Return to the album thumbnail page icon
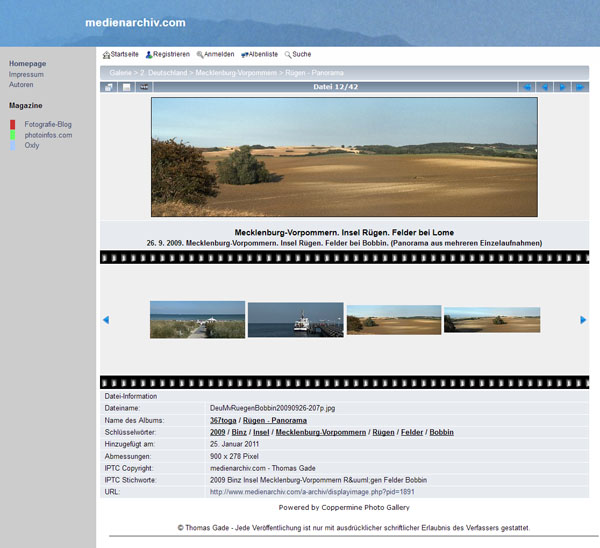Viewport: 600px width, 548px height. click(x=108, y=87)
